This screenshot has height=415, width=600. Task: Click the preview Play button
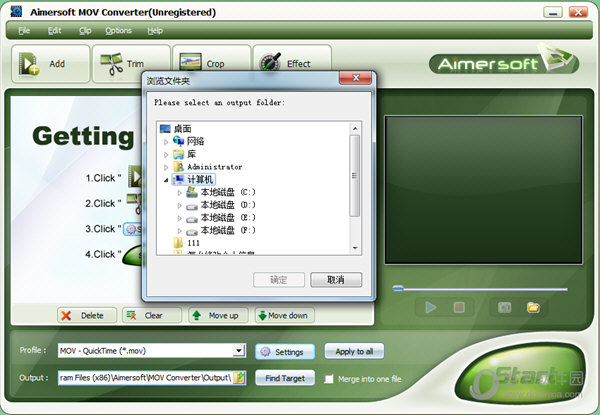tap(431, 307)
